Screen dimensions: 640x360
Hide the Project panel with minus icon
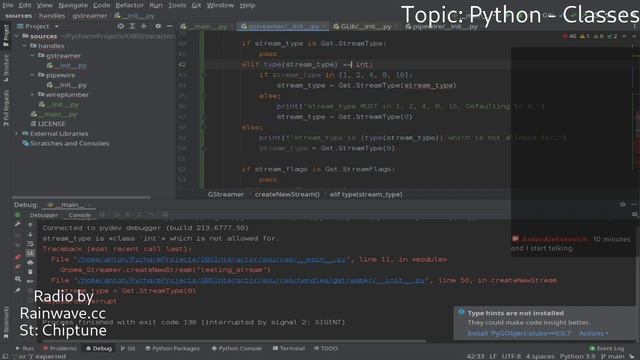tap(169, 26)
